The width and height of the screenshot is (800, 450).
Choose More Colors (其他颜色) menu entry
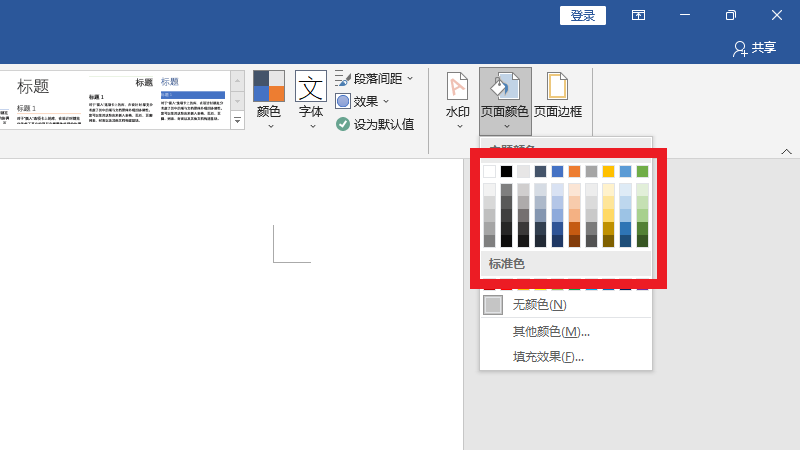[x=550, y=332]
